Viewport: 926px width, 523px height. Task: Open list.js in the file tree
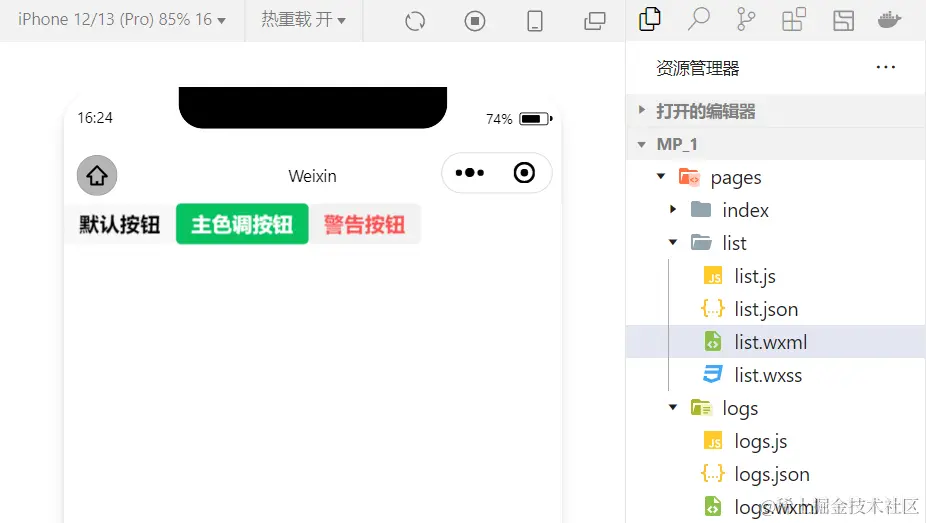coord(776,276)
